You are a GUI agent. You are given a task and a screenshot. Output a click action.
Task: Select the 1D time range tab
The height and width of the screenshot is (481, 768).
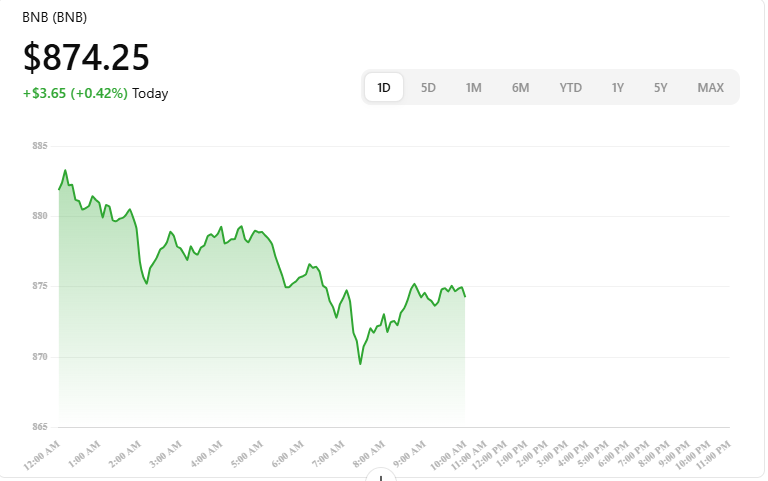(x=384, y=87)
